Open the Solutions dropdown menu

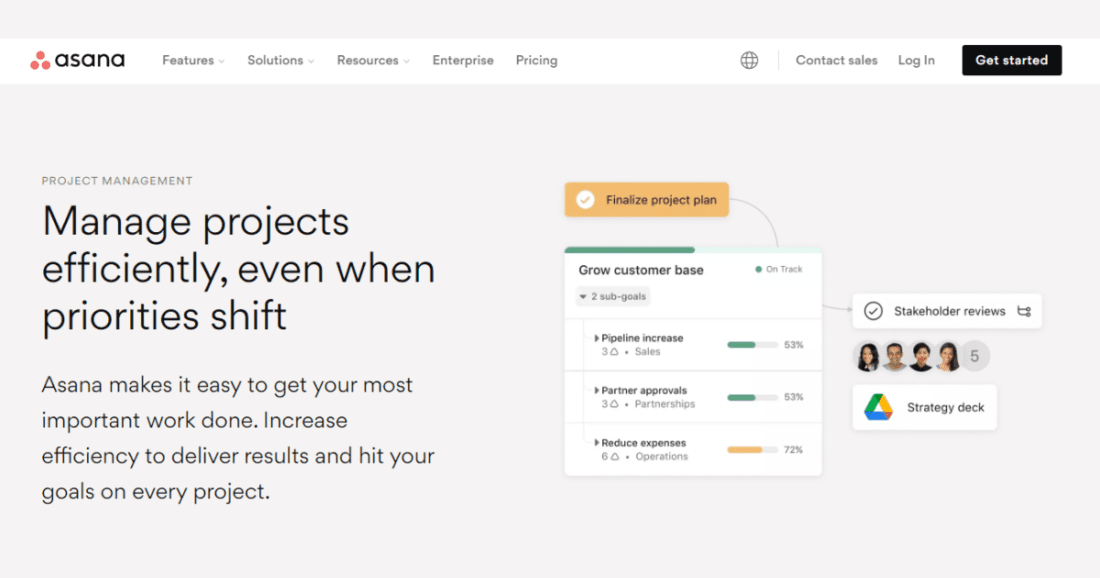click(x=281, y=60)
